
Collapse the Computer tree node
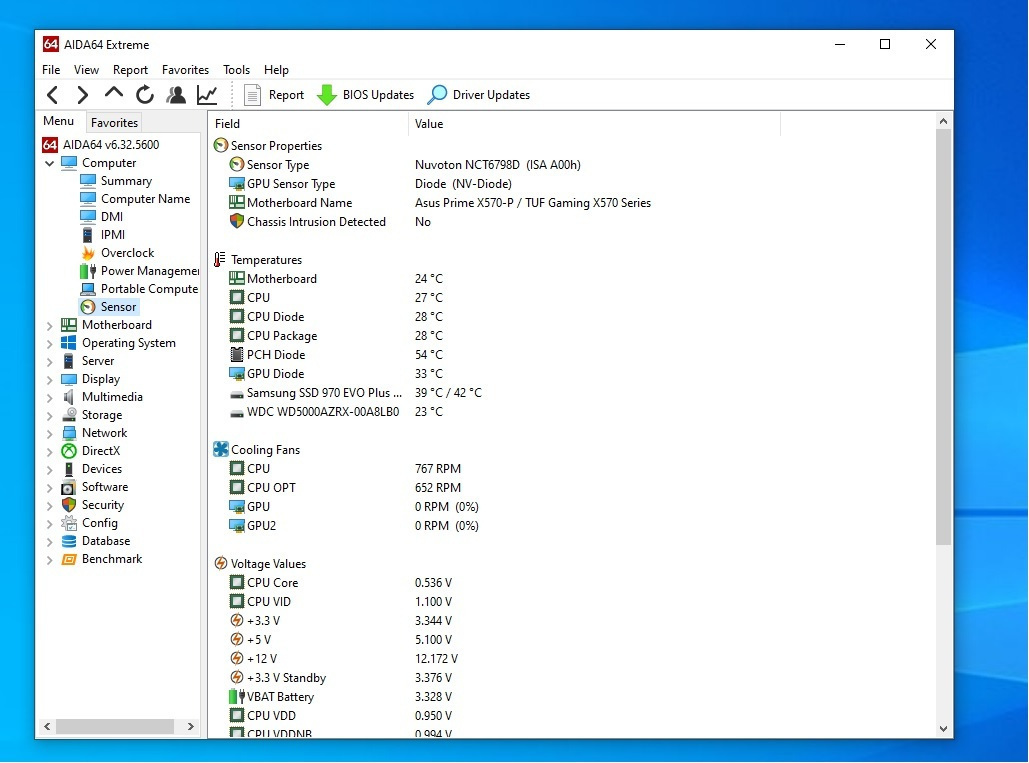[49, 163]
